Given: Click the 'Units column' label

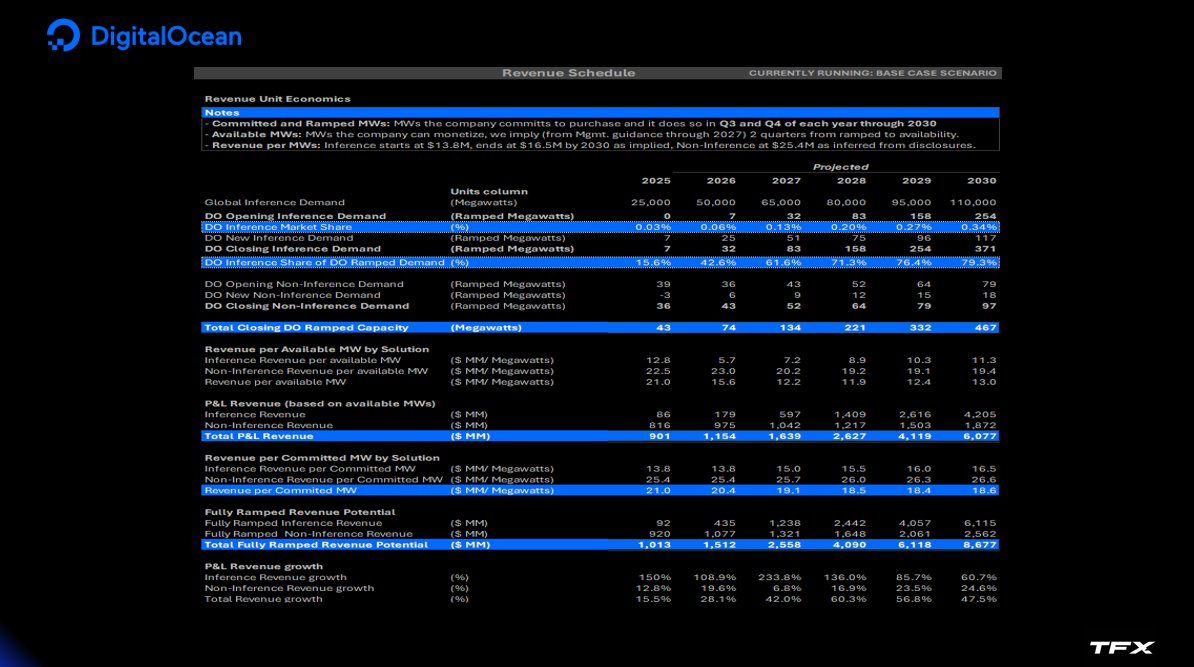Looking at the screenshot, I should coord(489,191).
